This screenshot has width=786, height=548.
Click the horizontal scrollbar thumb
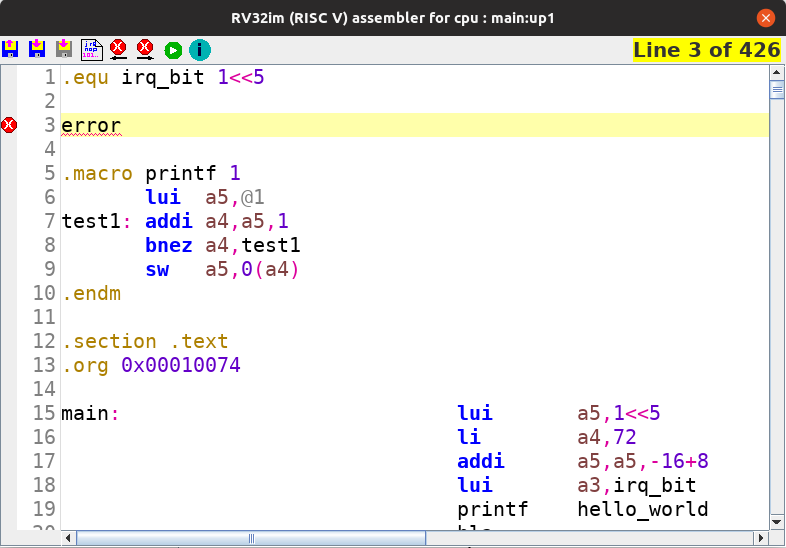pyautogui.click(x=251, y=538)
